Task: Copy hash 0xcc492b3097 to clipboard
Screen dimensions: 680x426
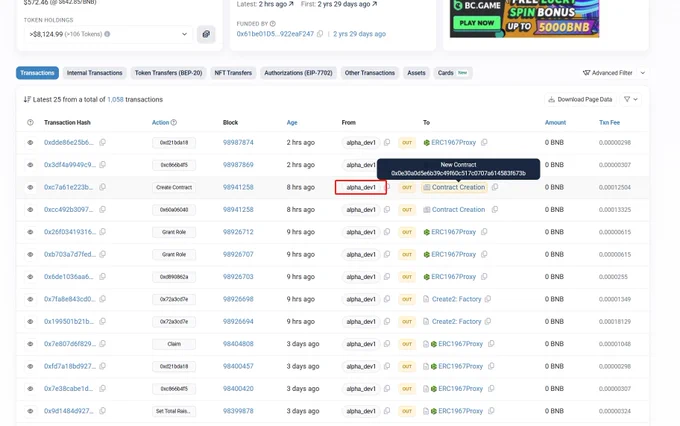Action: pos(102,209)
